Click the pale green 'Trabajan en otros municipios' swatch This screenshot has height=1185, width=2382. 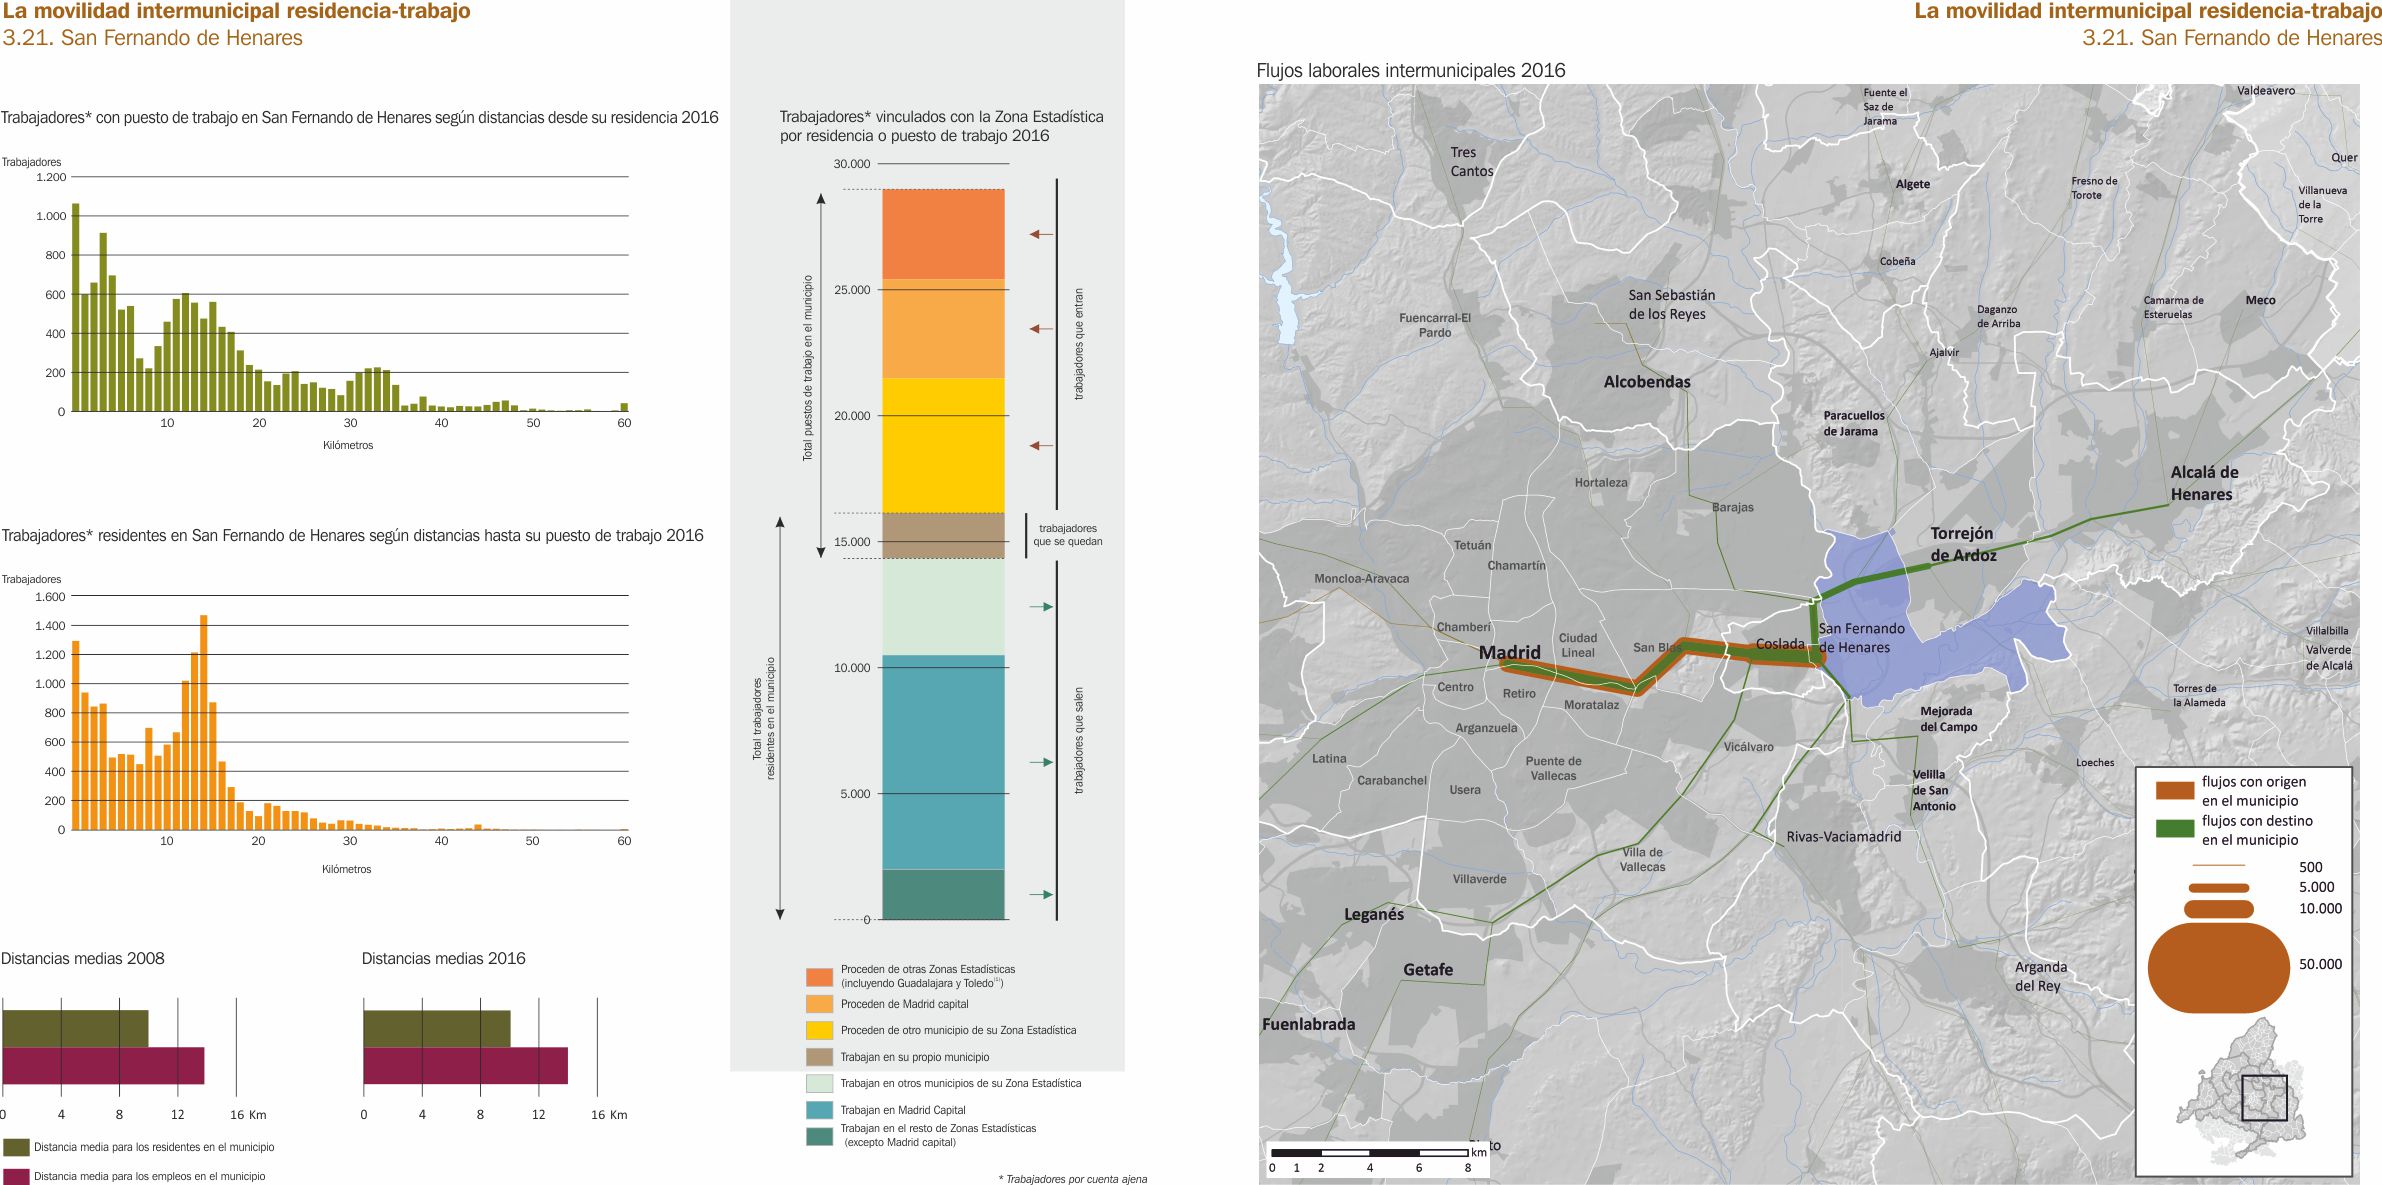pyautogui.click(x=819, y=1083)
